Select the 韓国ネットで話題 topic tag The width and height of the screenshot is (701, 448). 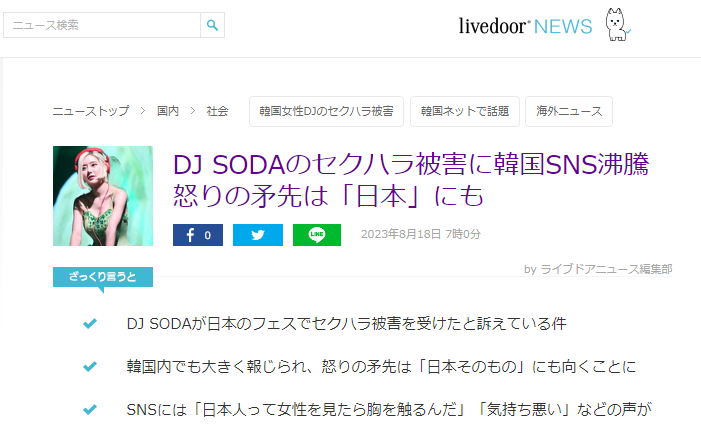465,111
